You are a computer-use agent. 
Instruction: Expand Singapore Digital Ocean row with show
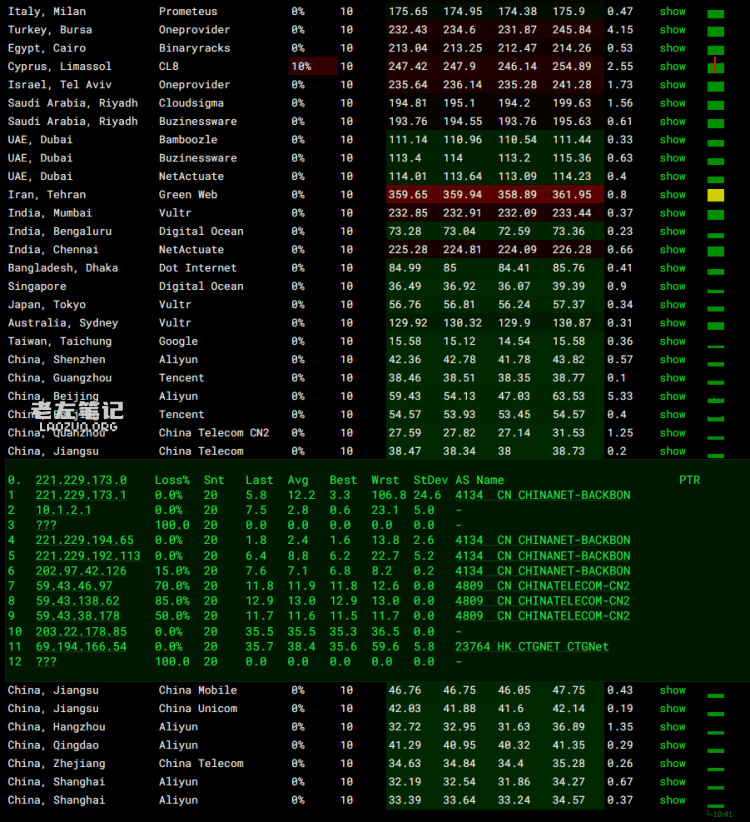672,287
